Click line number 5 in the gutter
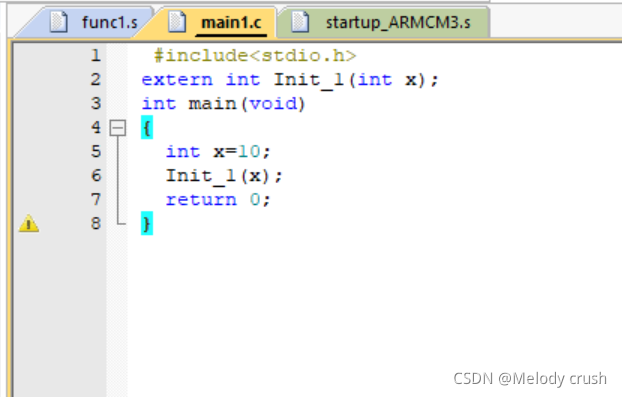 click(96, 152)
